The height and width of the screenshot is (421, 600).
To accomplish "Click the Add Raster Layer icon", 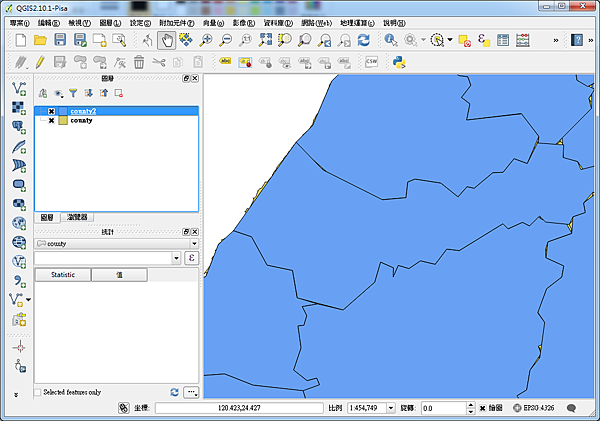I will tap(18, 108).
